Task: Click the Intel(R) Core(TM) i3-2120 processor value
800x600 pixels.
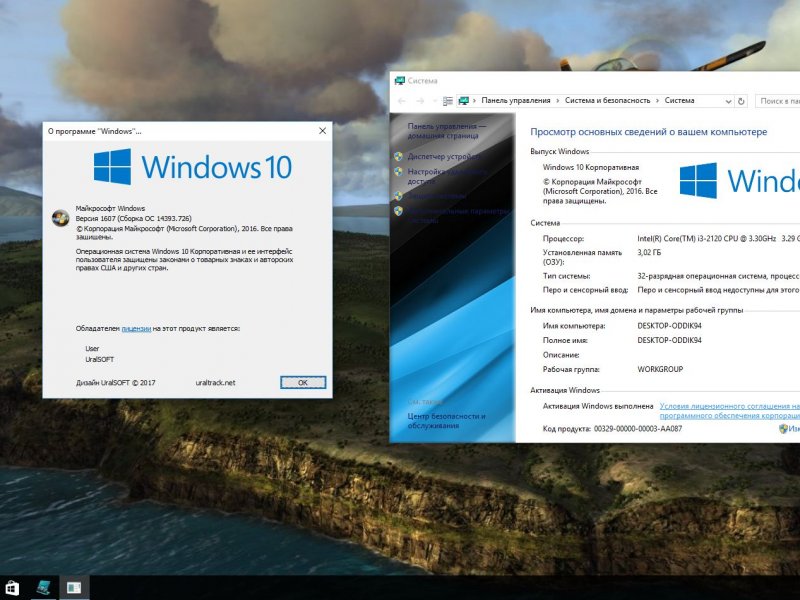Action: point(707,238)
